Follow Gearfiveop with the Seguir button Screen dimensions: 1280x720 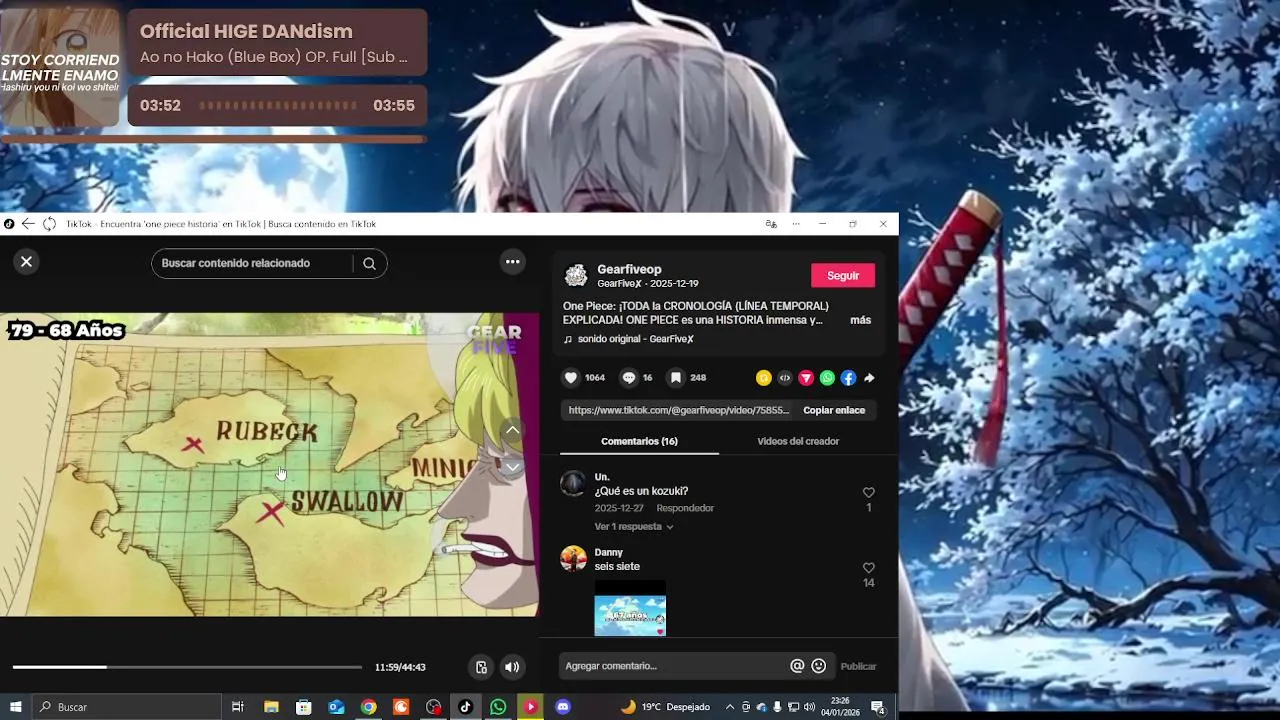tap(843, 276)
